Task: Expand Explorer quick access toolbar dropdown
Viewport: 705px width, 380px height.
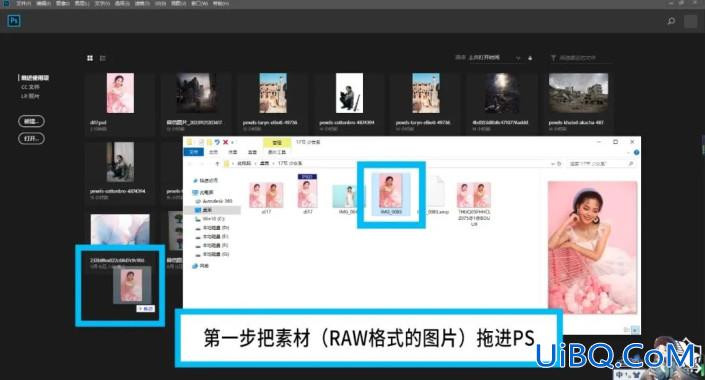Action: [x=233, y=142]
